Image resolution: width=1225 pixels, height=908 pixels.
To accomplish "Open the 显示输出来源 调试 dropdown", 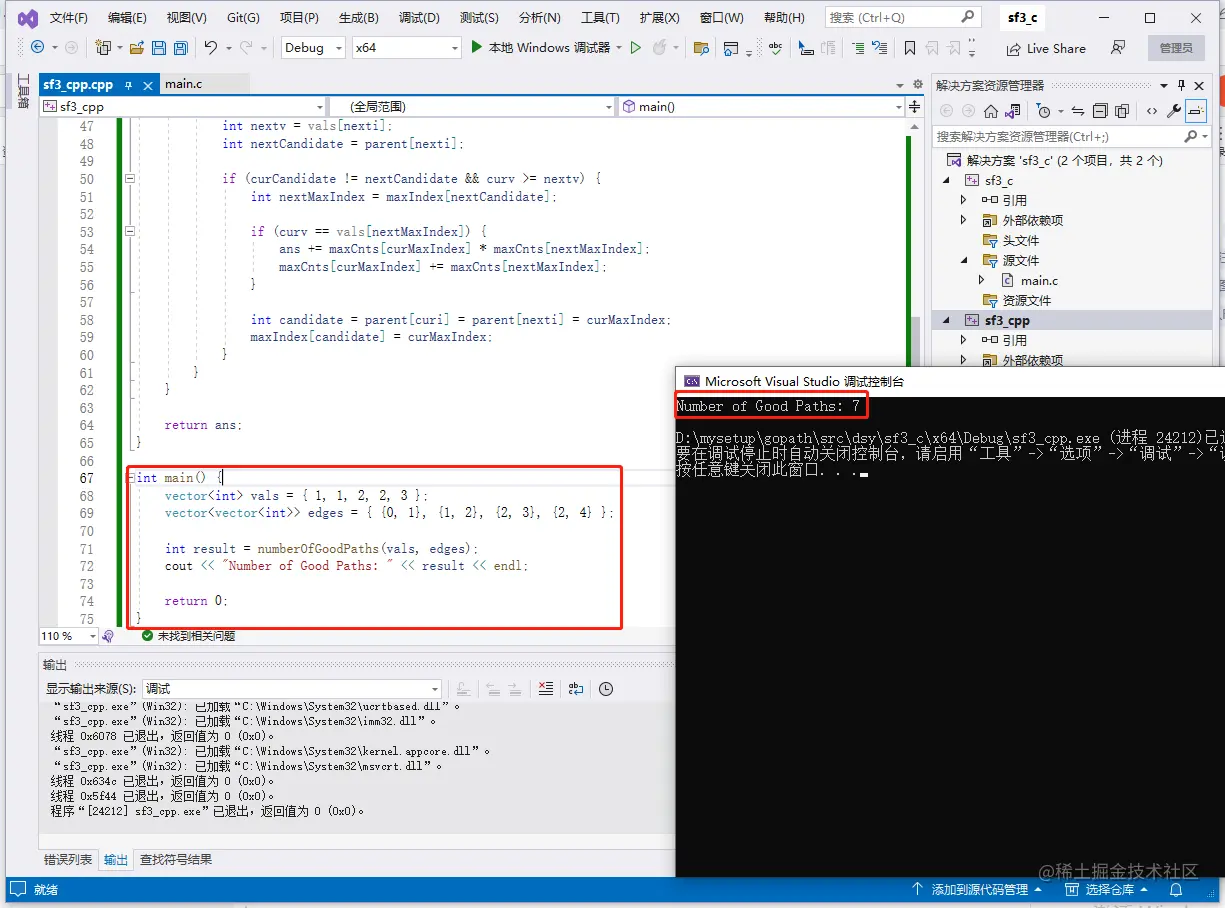I will (292, 688).
